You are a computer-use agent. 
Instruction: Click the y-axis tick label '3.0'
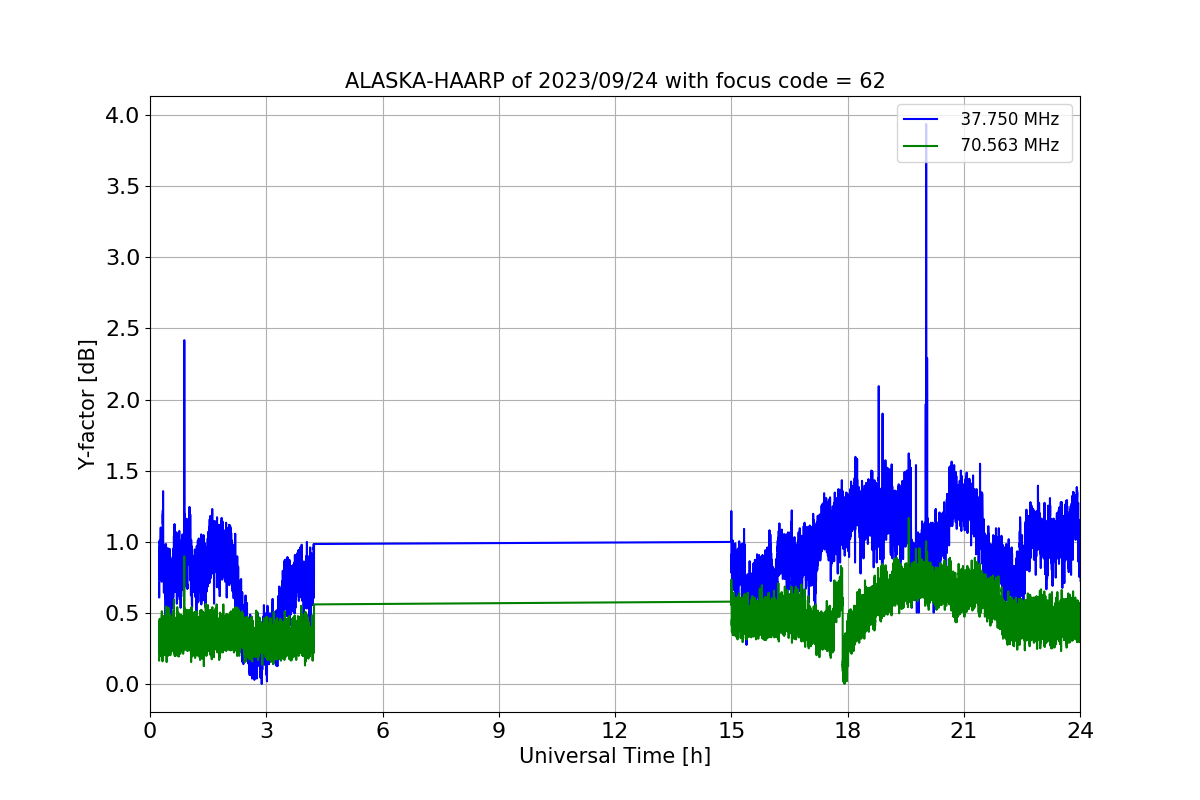point(121,258)
